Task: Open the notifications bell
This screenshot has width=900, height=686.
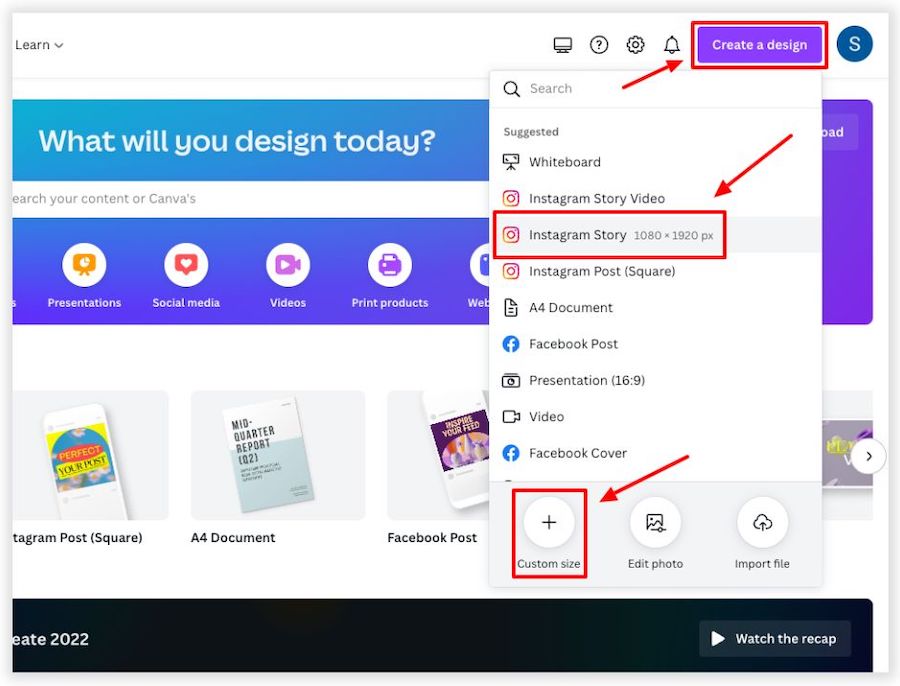Action: coord(672,45)
